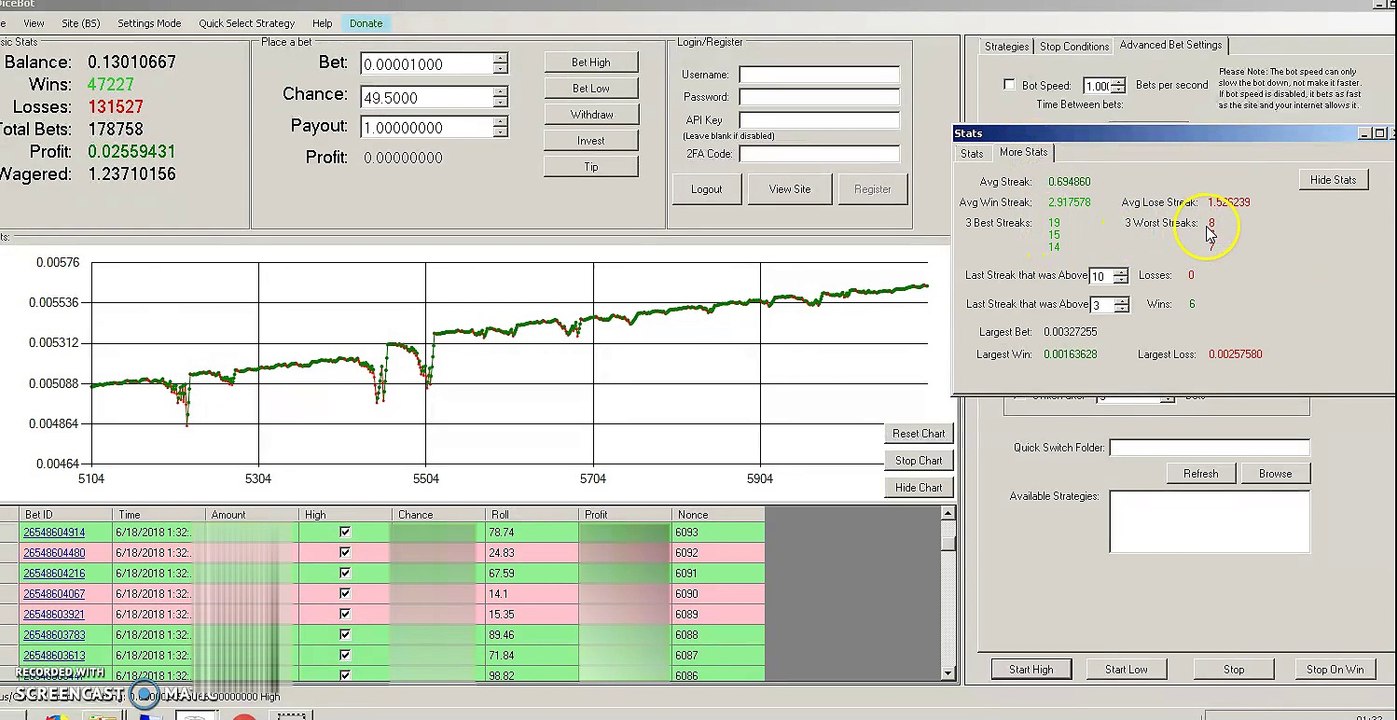Send a tip with the Tip button

[x=591, y=166]
